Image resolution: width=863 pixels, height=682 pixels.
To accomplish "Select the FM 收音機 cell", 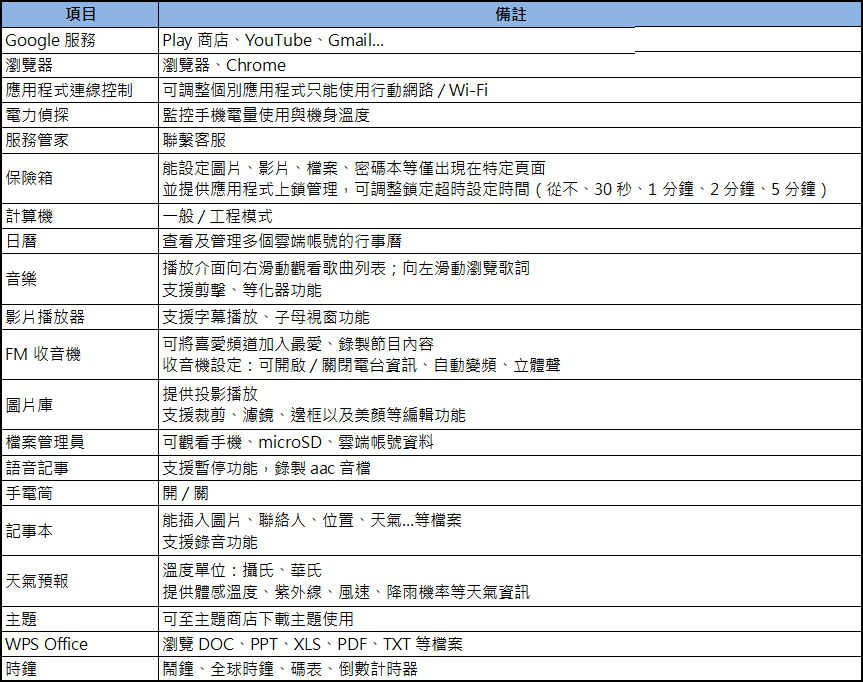I will click(x=80, y=354).
